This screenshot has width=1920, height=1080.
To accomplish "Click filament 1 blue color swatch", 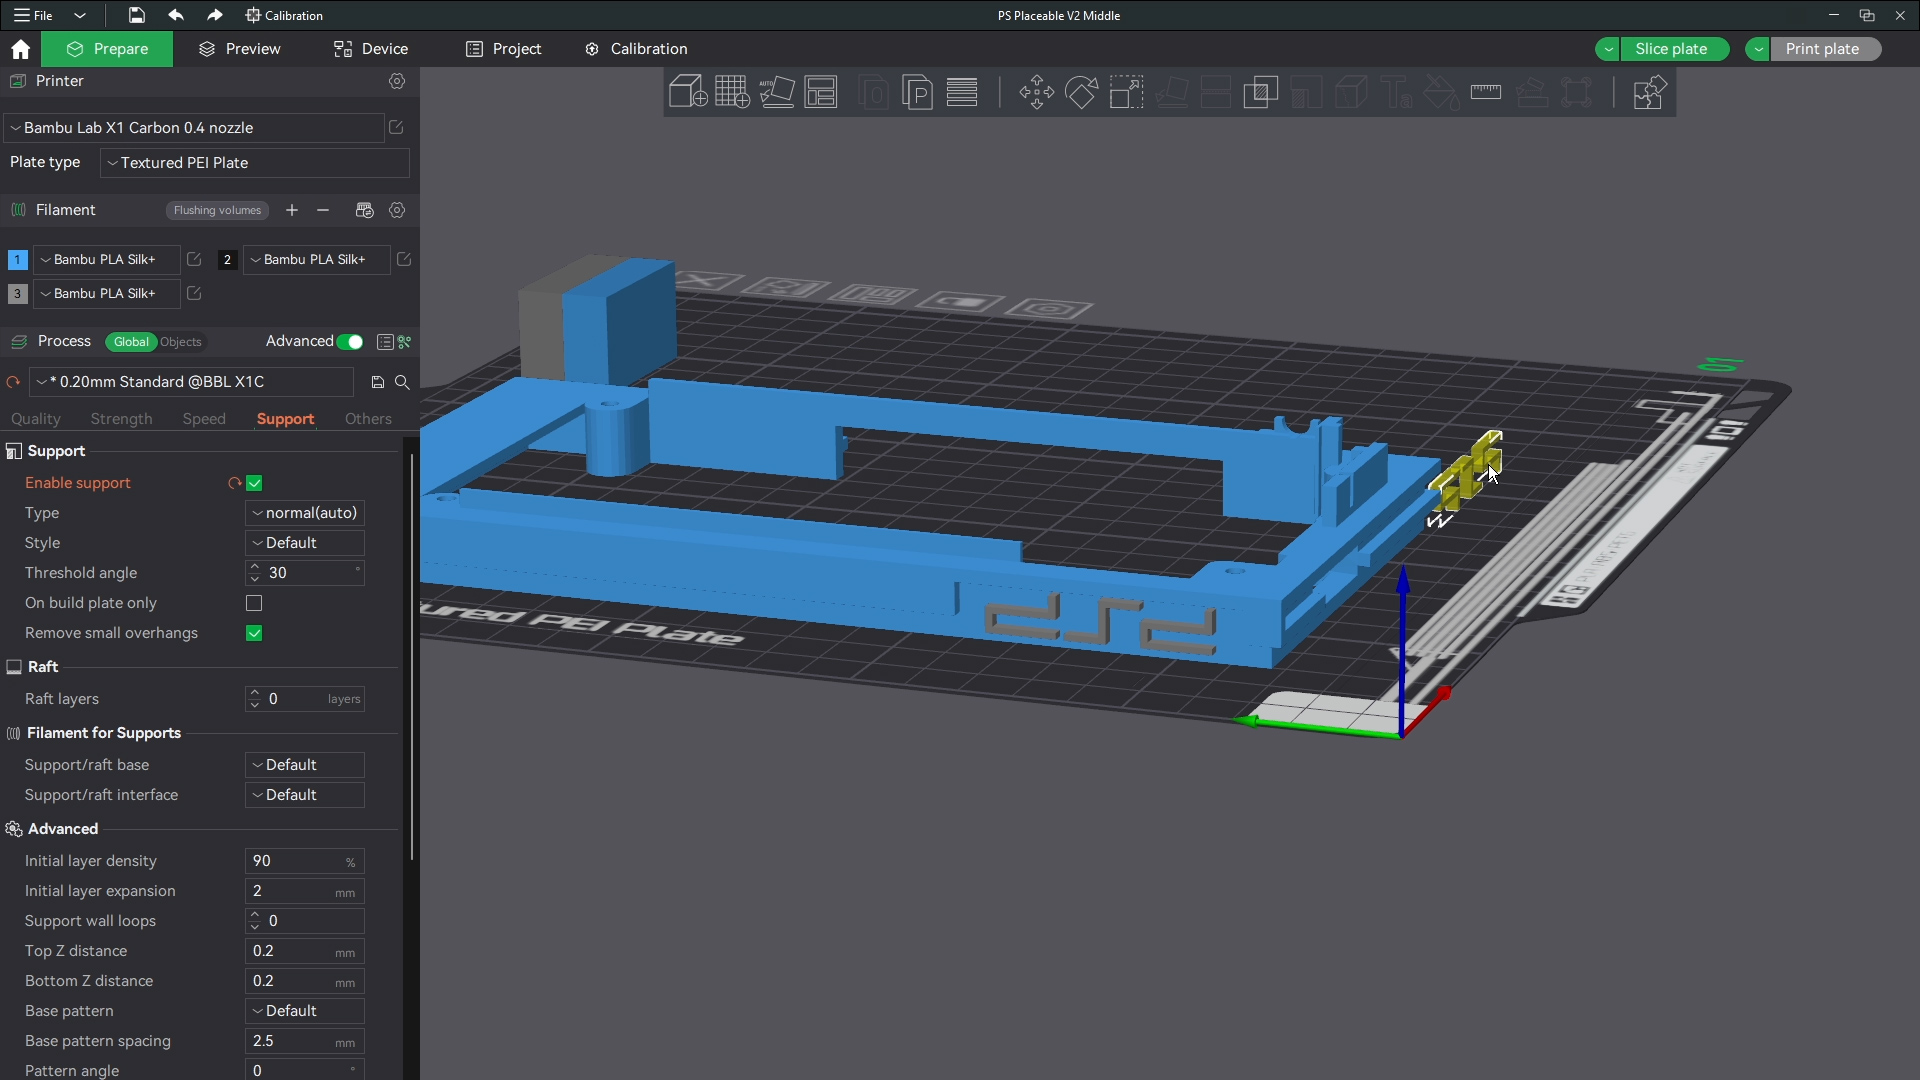I will 17,260.
